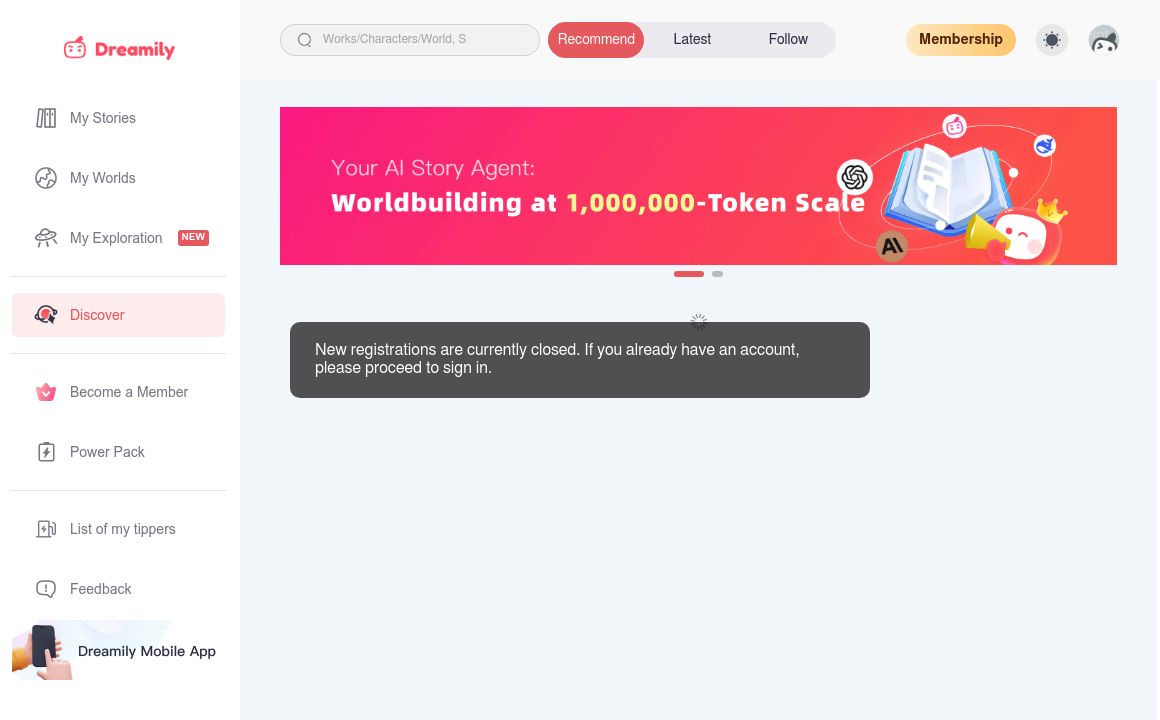Open My Exploration UFO icon

click(x=46, y=238)
